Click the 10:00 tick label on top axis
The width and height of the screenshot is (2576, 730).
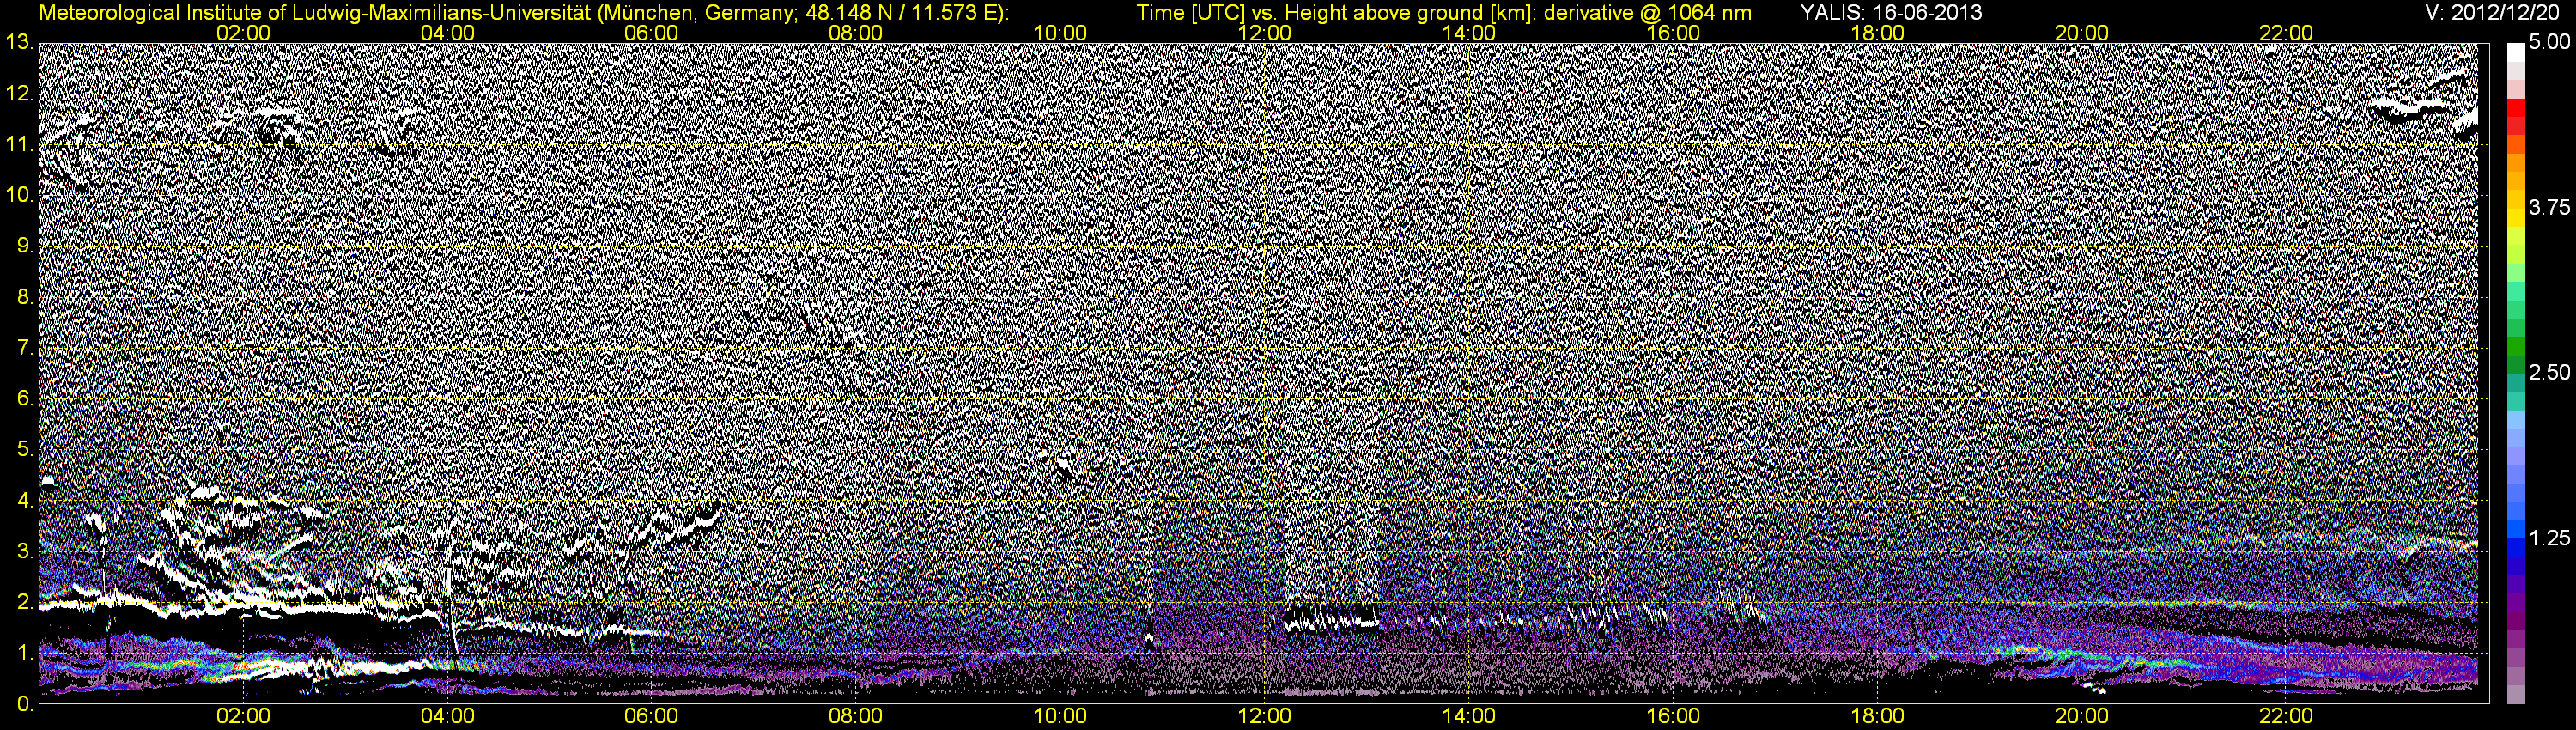1060,33
